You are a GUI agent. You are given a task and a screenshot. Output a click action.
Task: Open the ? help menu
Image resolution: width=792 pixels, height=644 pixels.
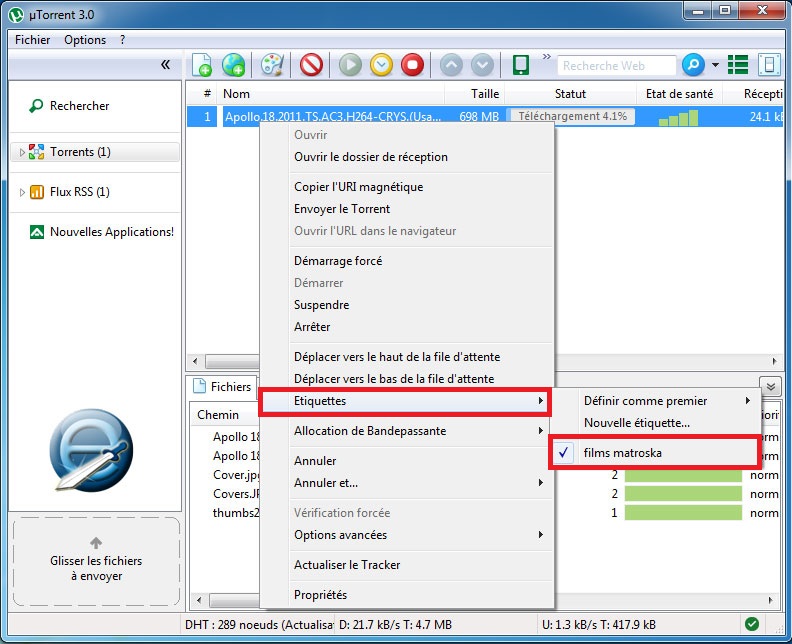(122, 40)
